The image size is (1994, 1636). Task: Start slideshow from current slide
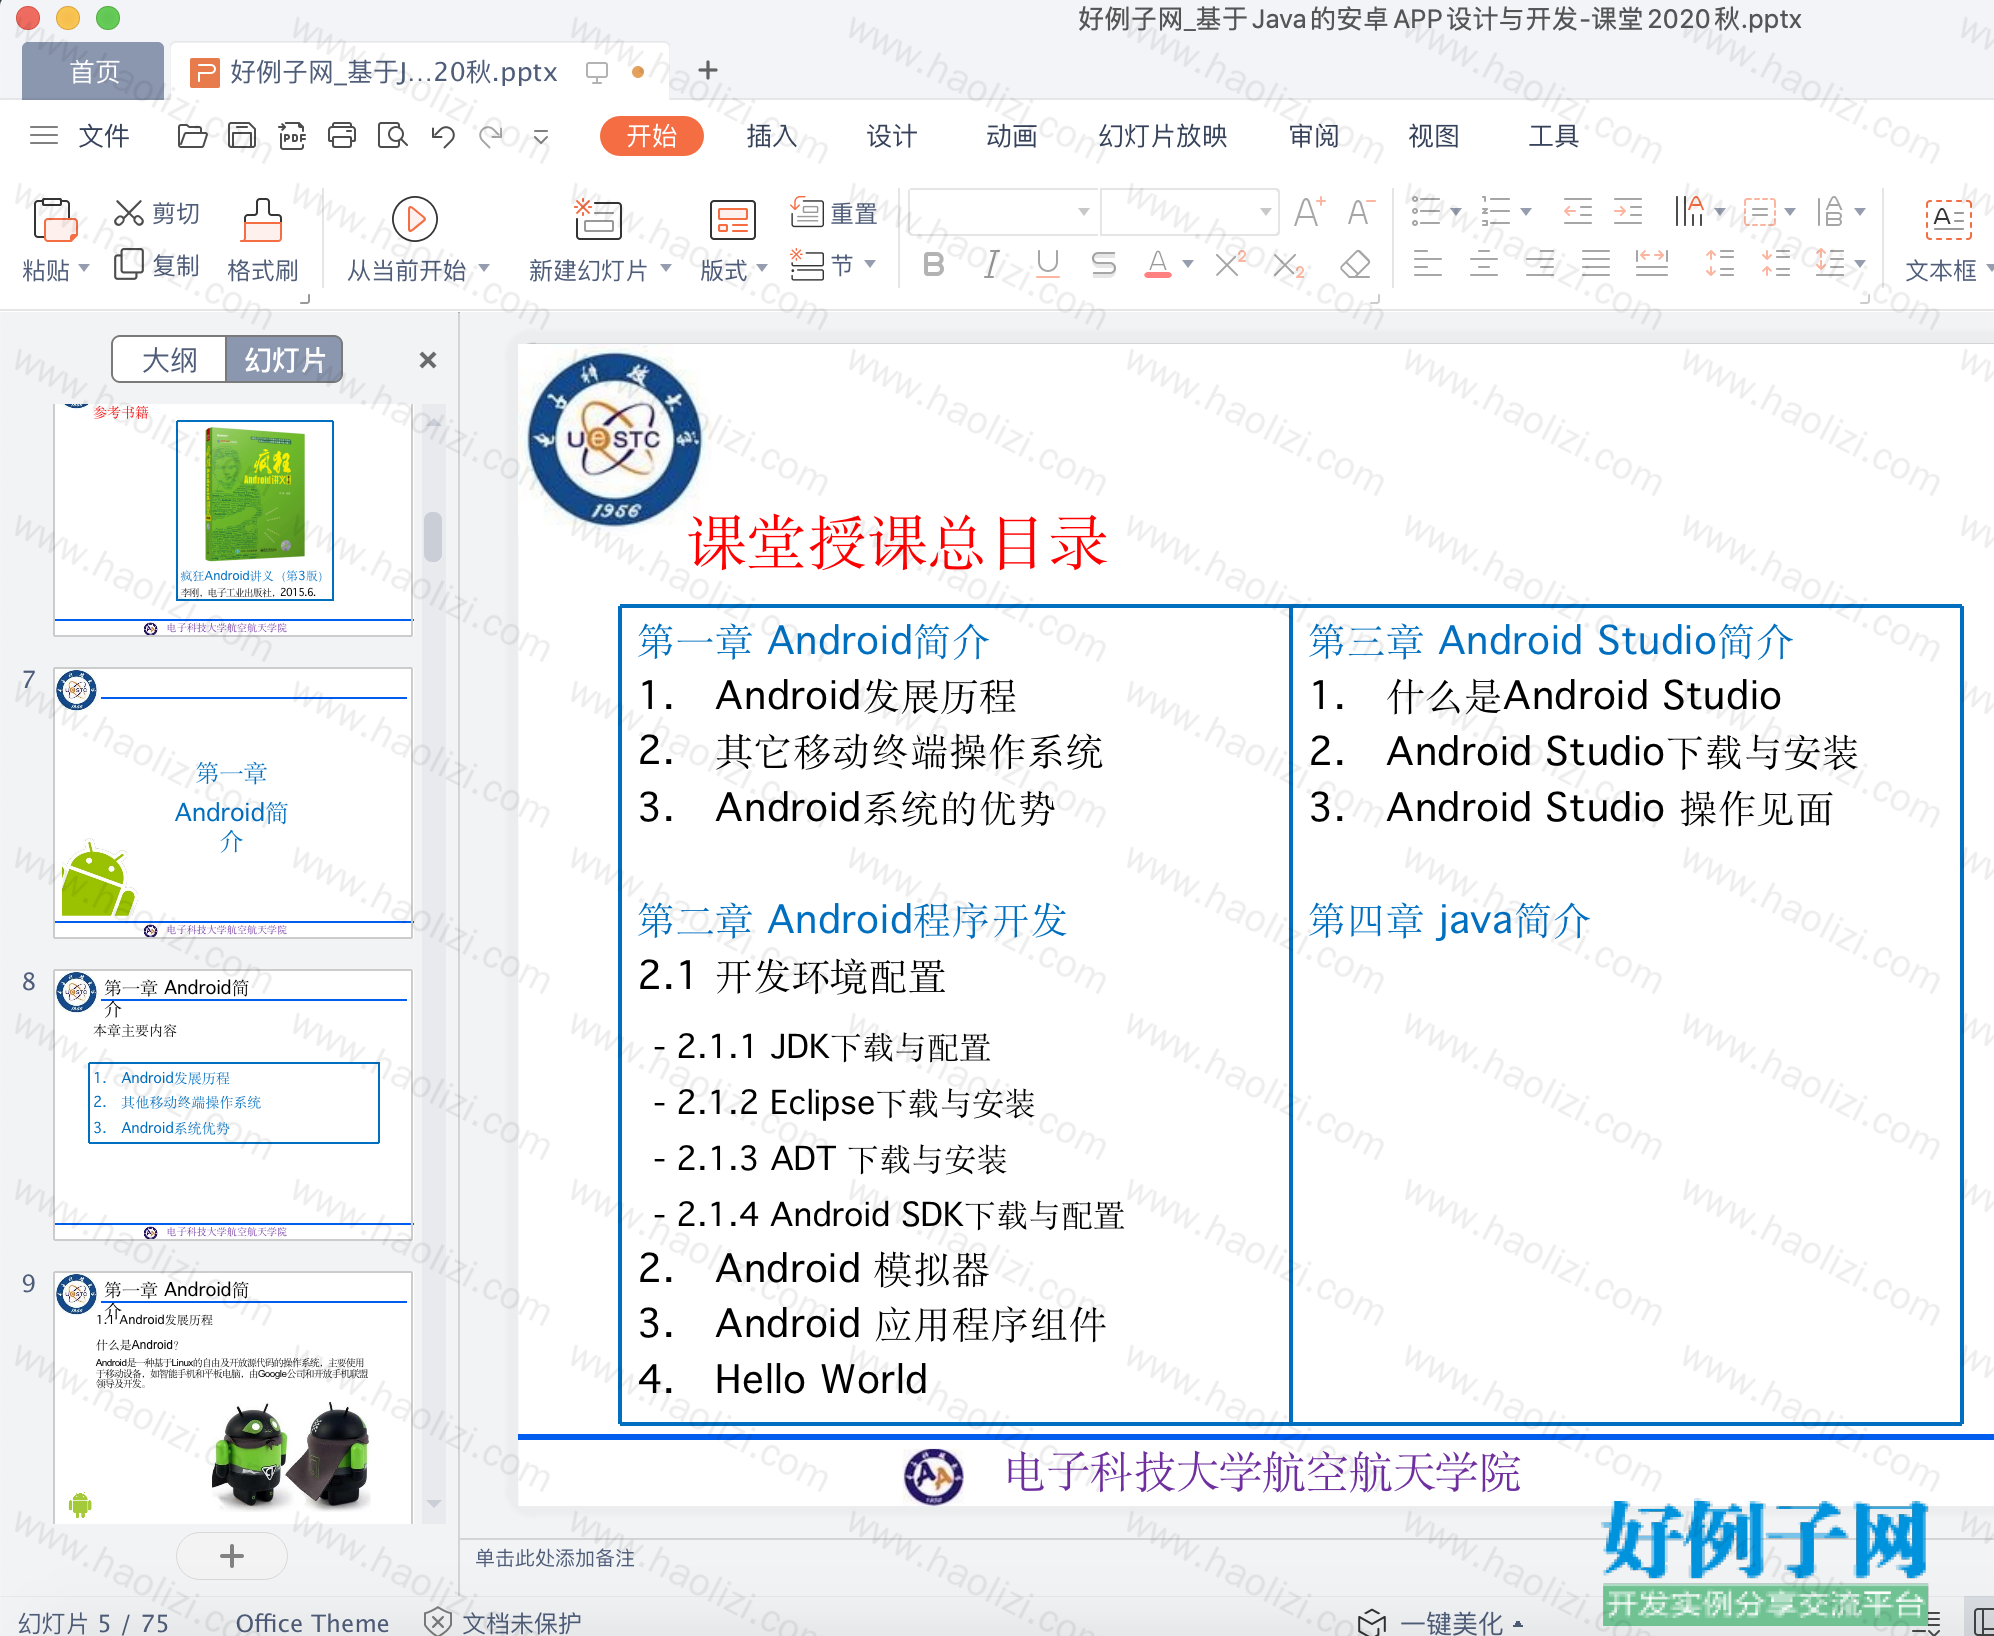click(x=415, y=219)
